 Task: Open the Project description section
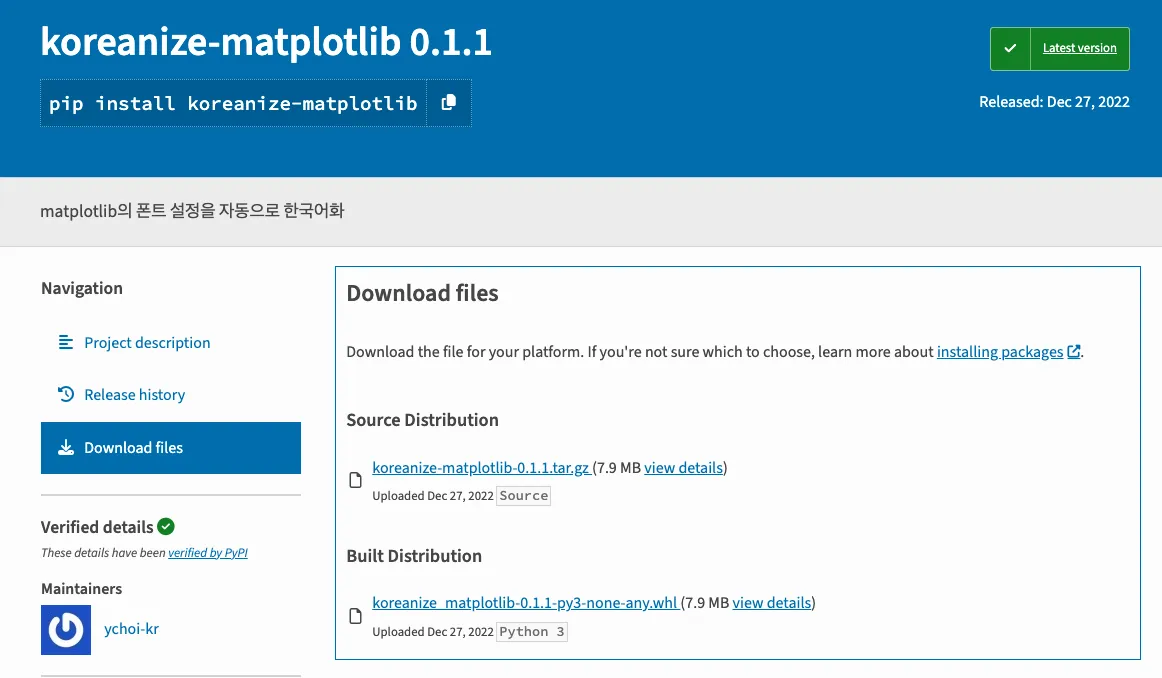(x=147, y=342)
